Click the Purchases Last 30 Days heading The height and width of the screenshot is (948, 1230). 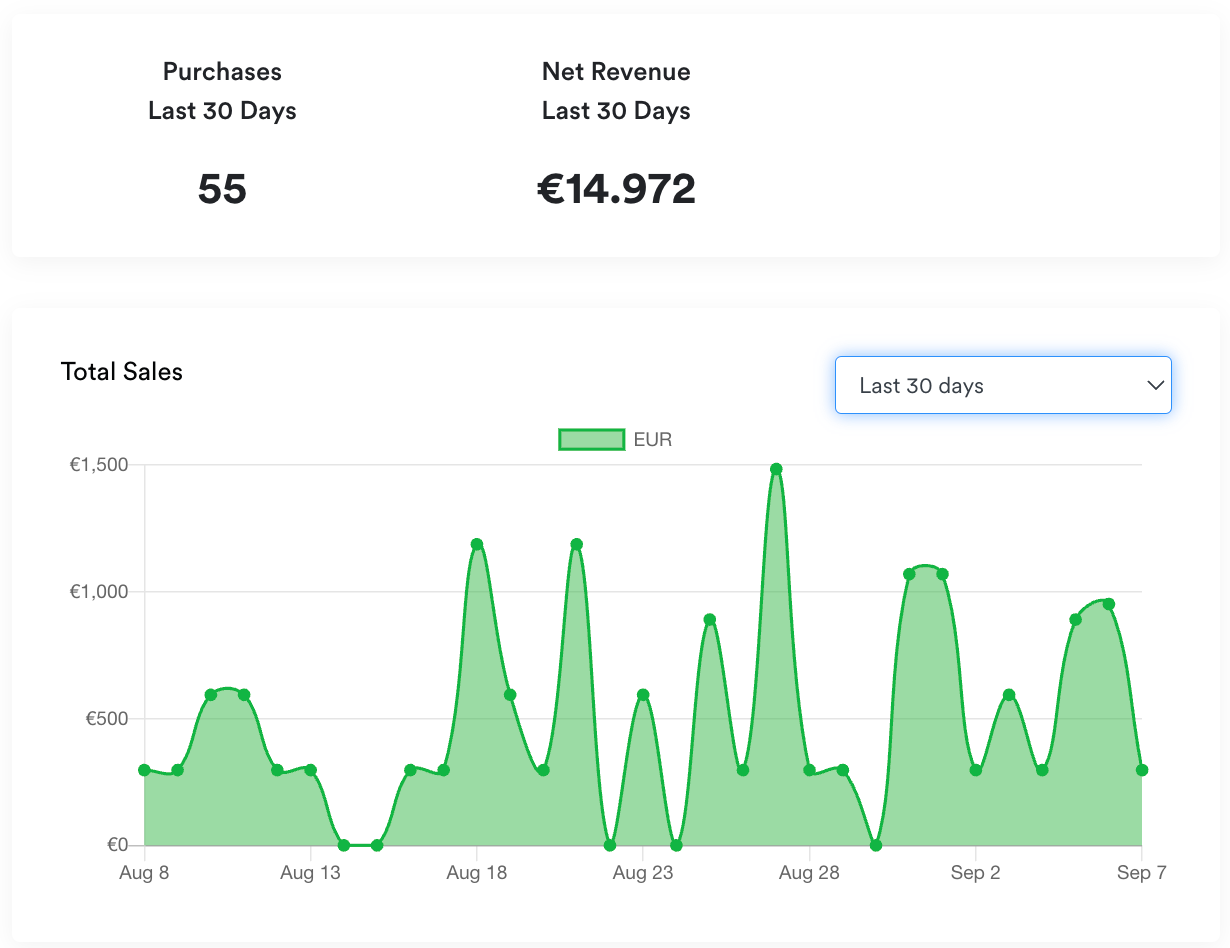click(222, 91)
